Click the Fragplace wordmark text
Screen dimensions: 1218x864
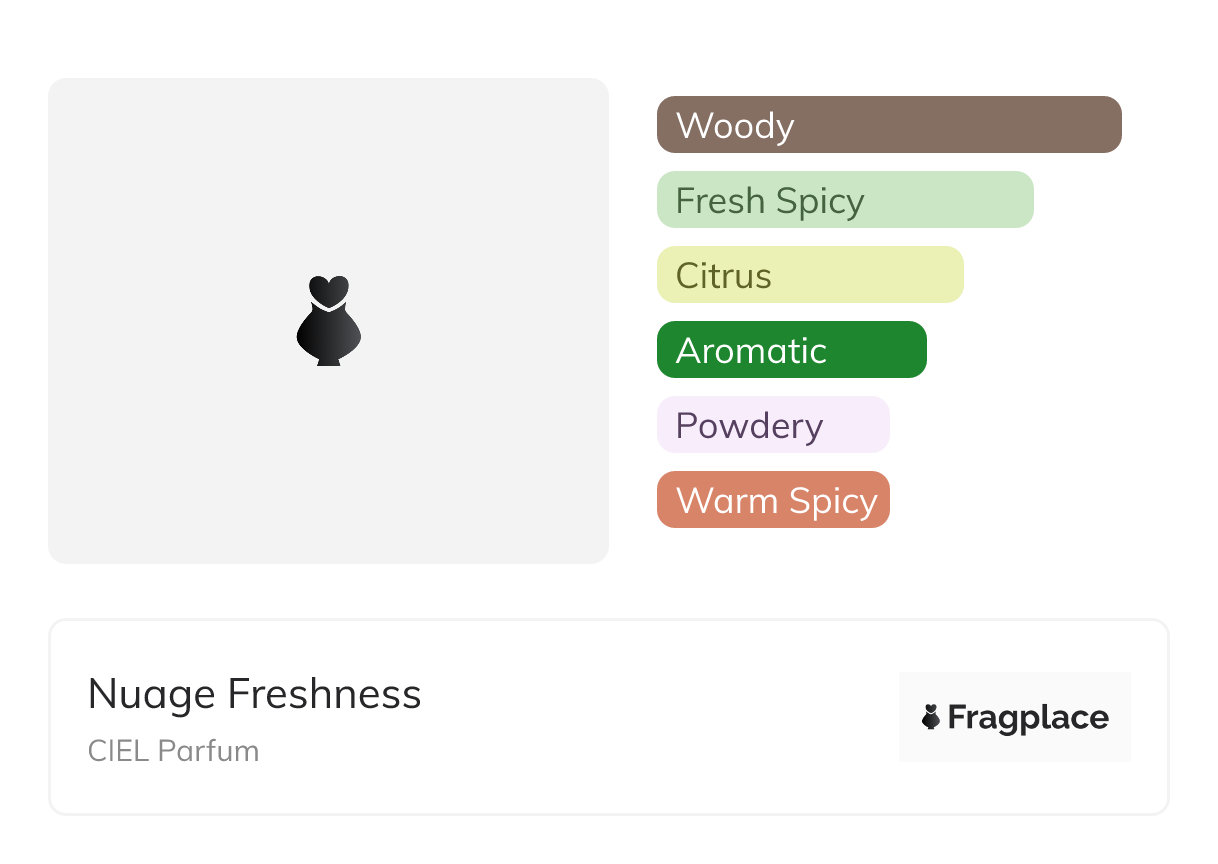(1028, 718)
